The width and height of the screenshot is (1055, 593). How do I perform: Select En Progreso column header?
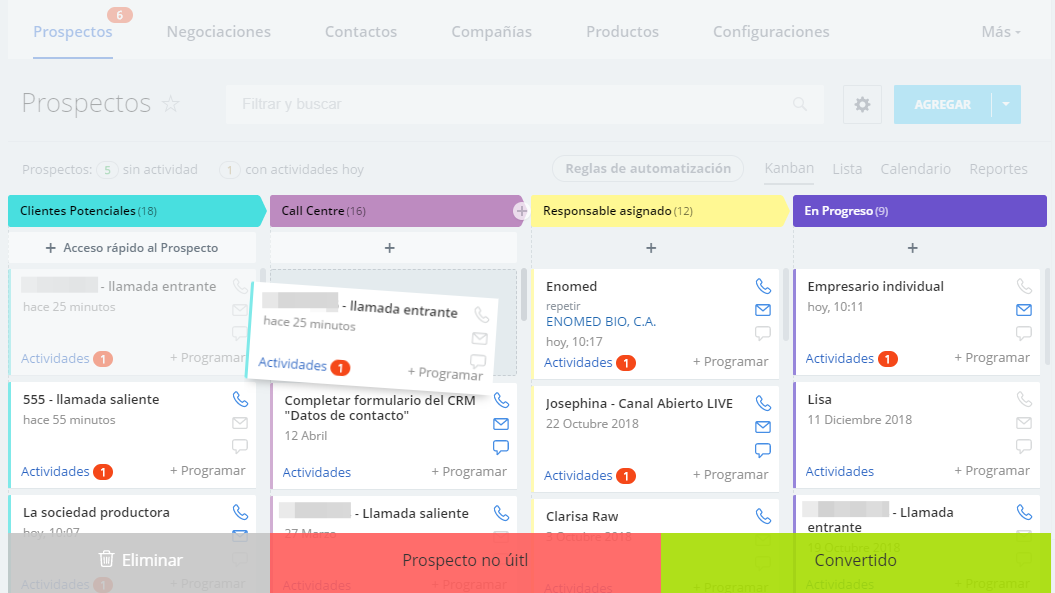(920, 211)
